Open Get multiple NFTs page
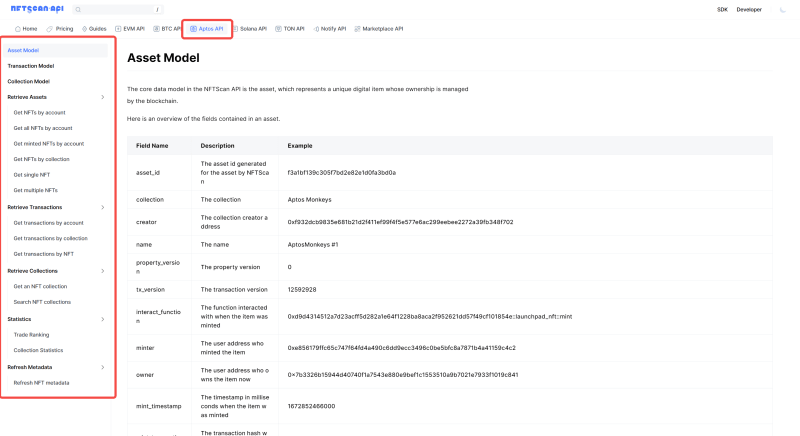800x436 pixels. pyautogui.click(x=35, y=191)
